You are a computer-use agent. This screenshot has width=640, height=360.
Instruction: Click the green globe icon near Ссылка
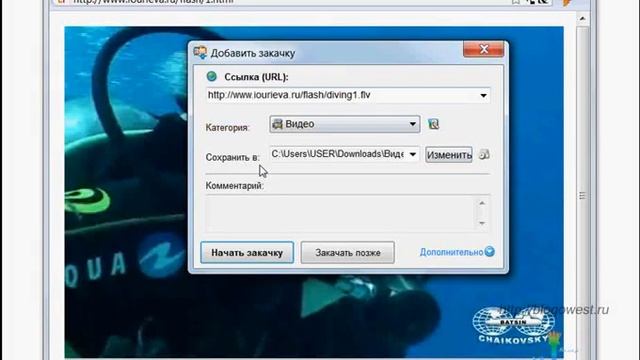(211, 76)
